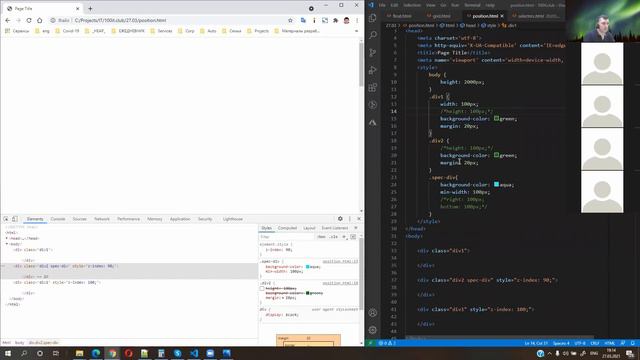Add new style rule plus button

point(344,237)
